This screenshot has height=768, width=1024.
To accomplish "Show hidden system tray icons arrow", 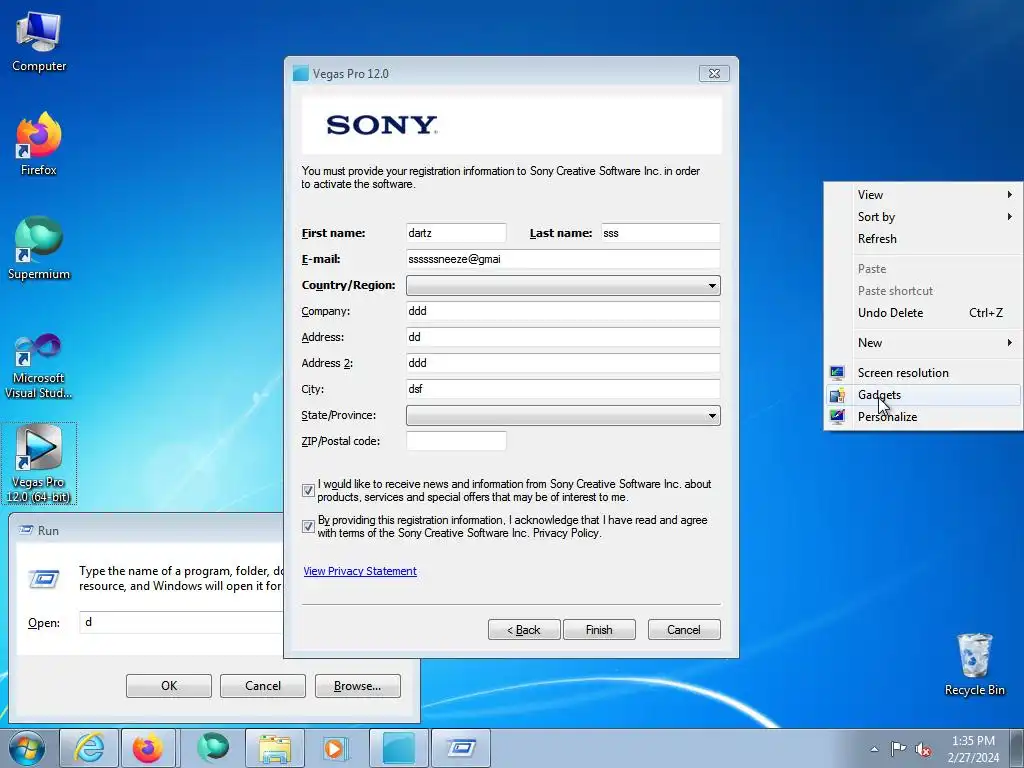I will [874, 749].
